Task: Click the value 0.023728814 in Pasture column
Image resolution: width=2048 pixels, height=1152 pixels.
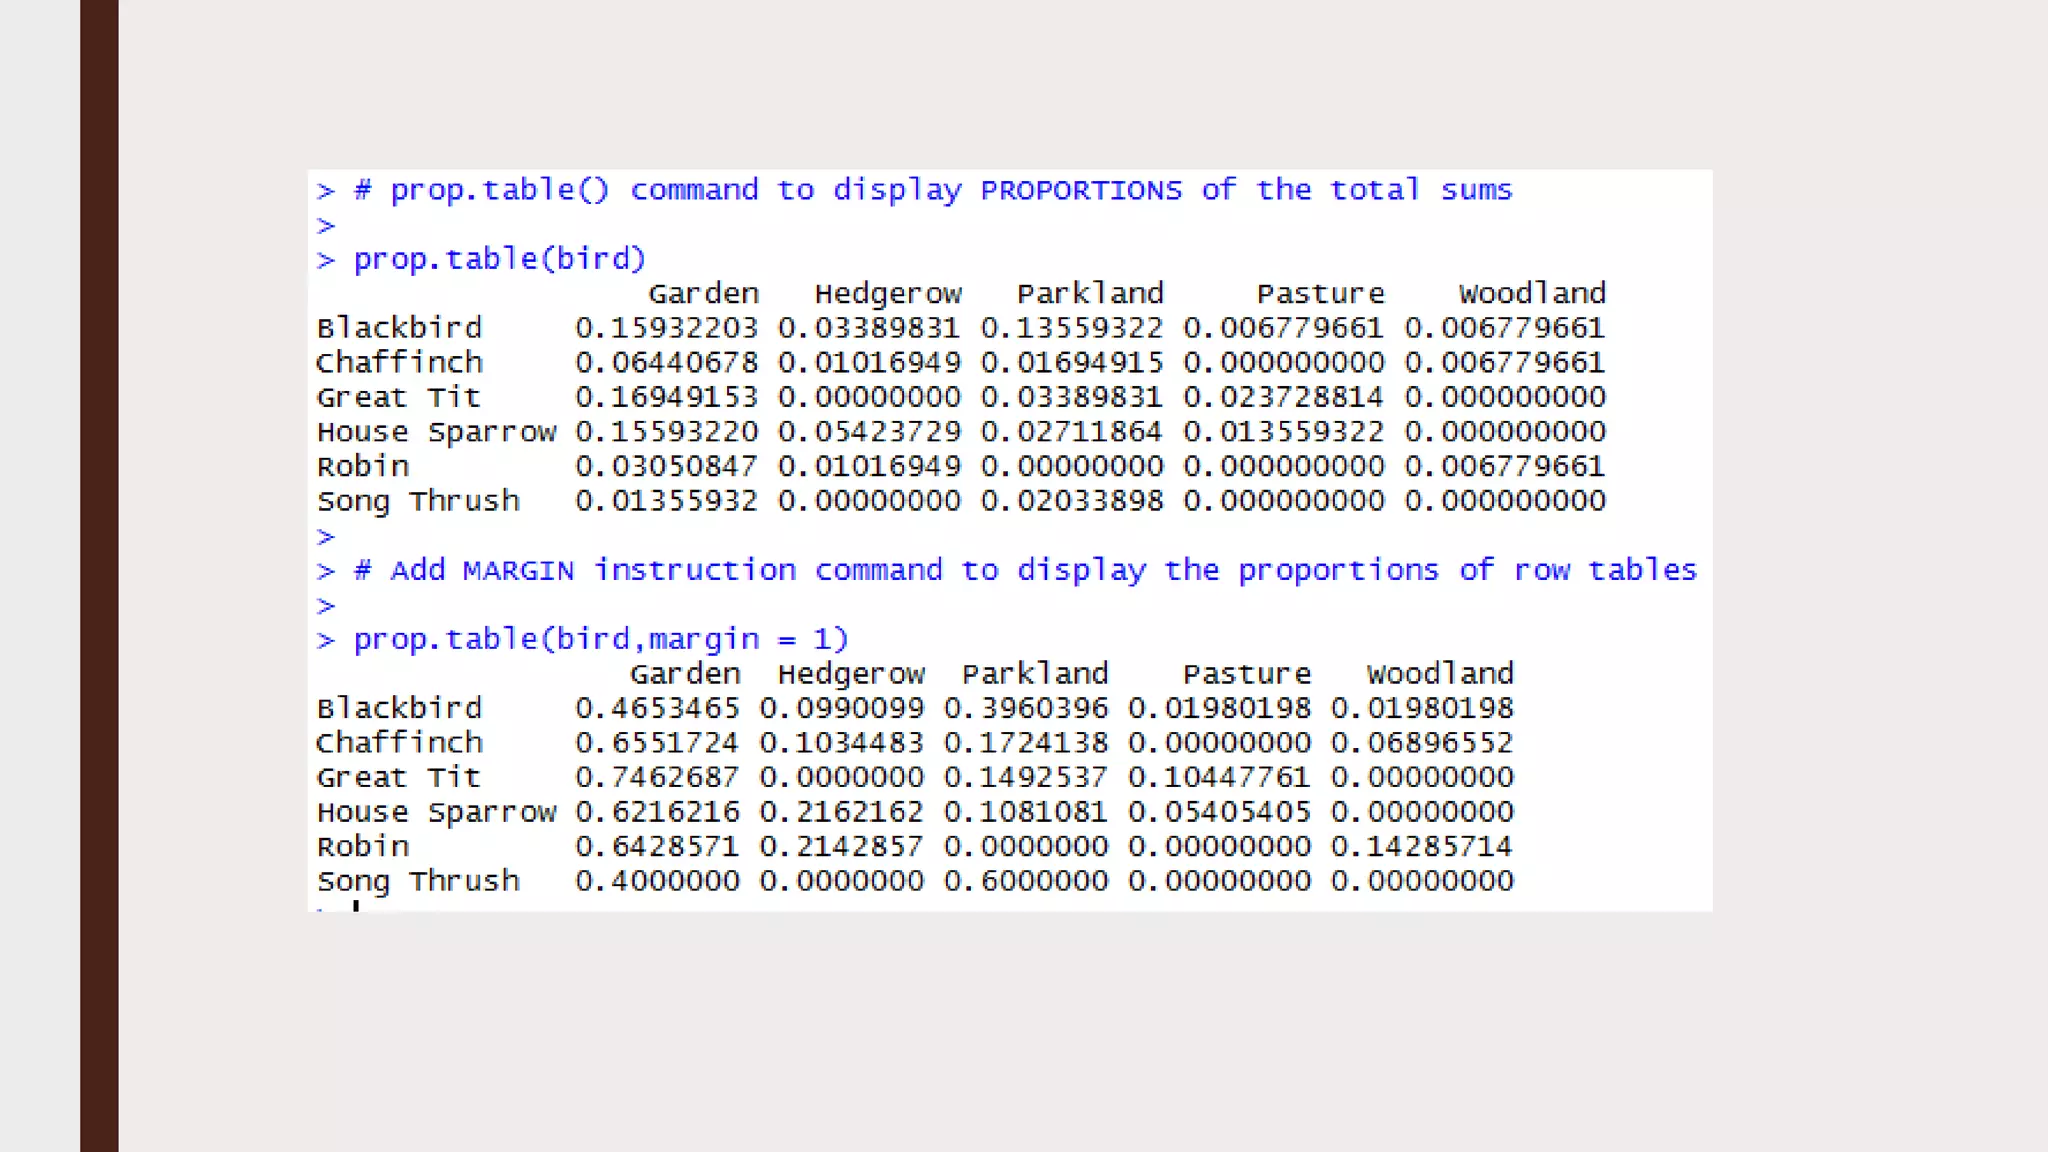Action: click(1283, 397)
